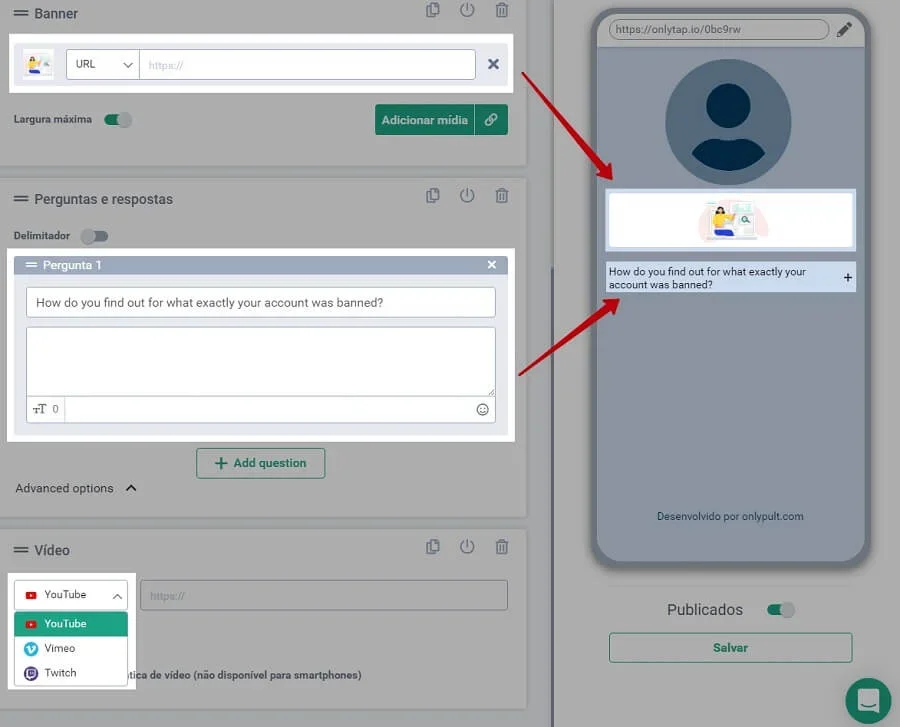Edit the onlytap.io URL with pencil icon
This screenshot has height=727, width=900.
click(x=845, y=30)
